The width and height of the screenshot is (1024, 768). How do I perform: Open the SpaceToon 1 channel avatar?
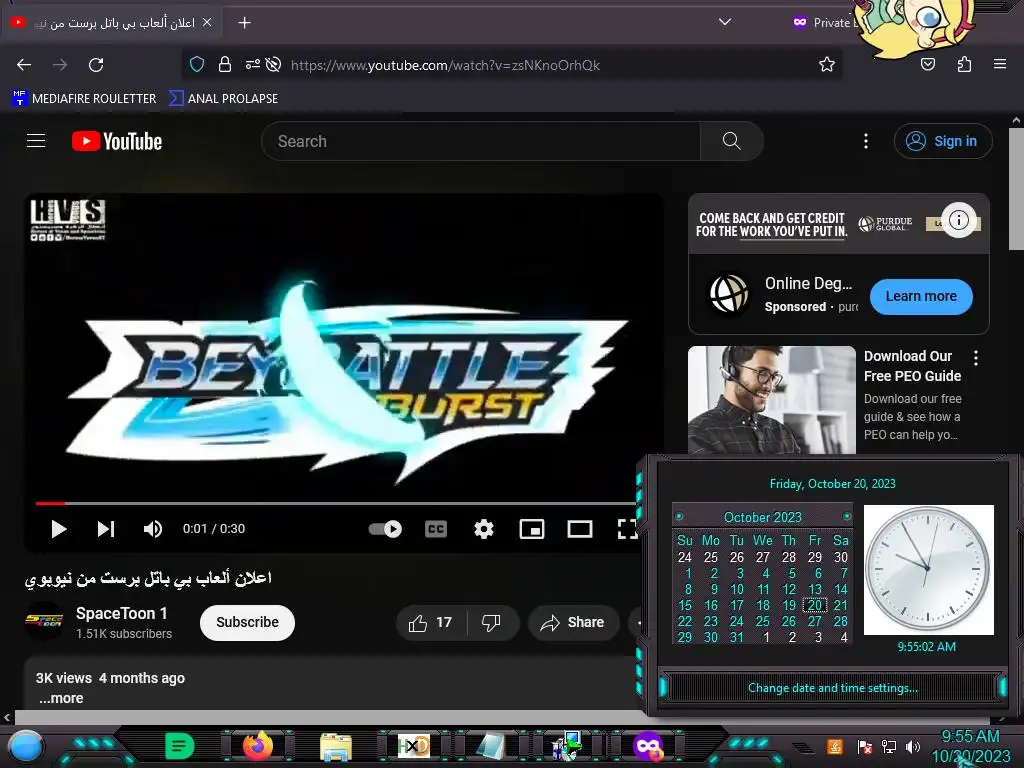pos(44,621)
